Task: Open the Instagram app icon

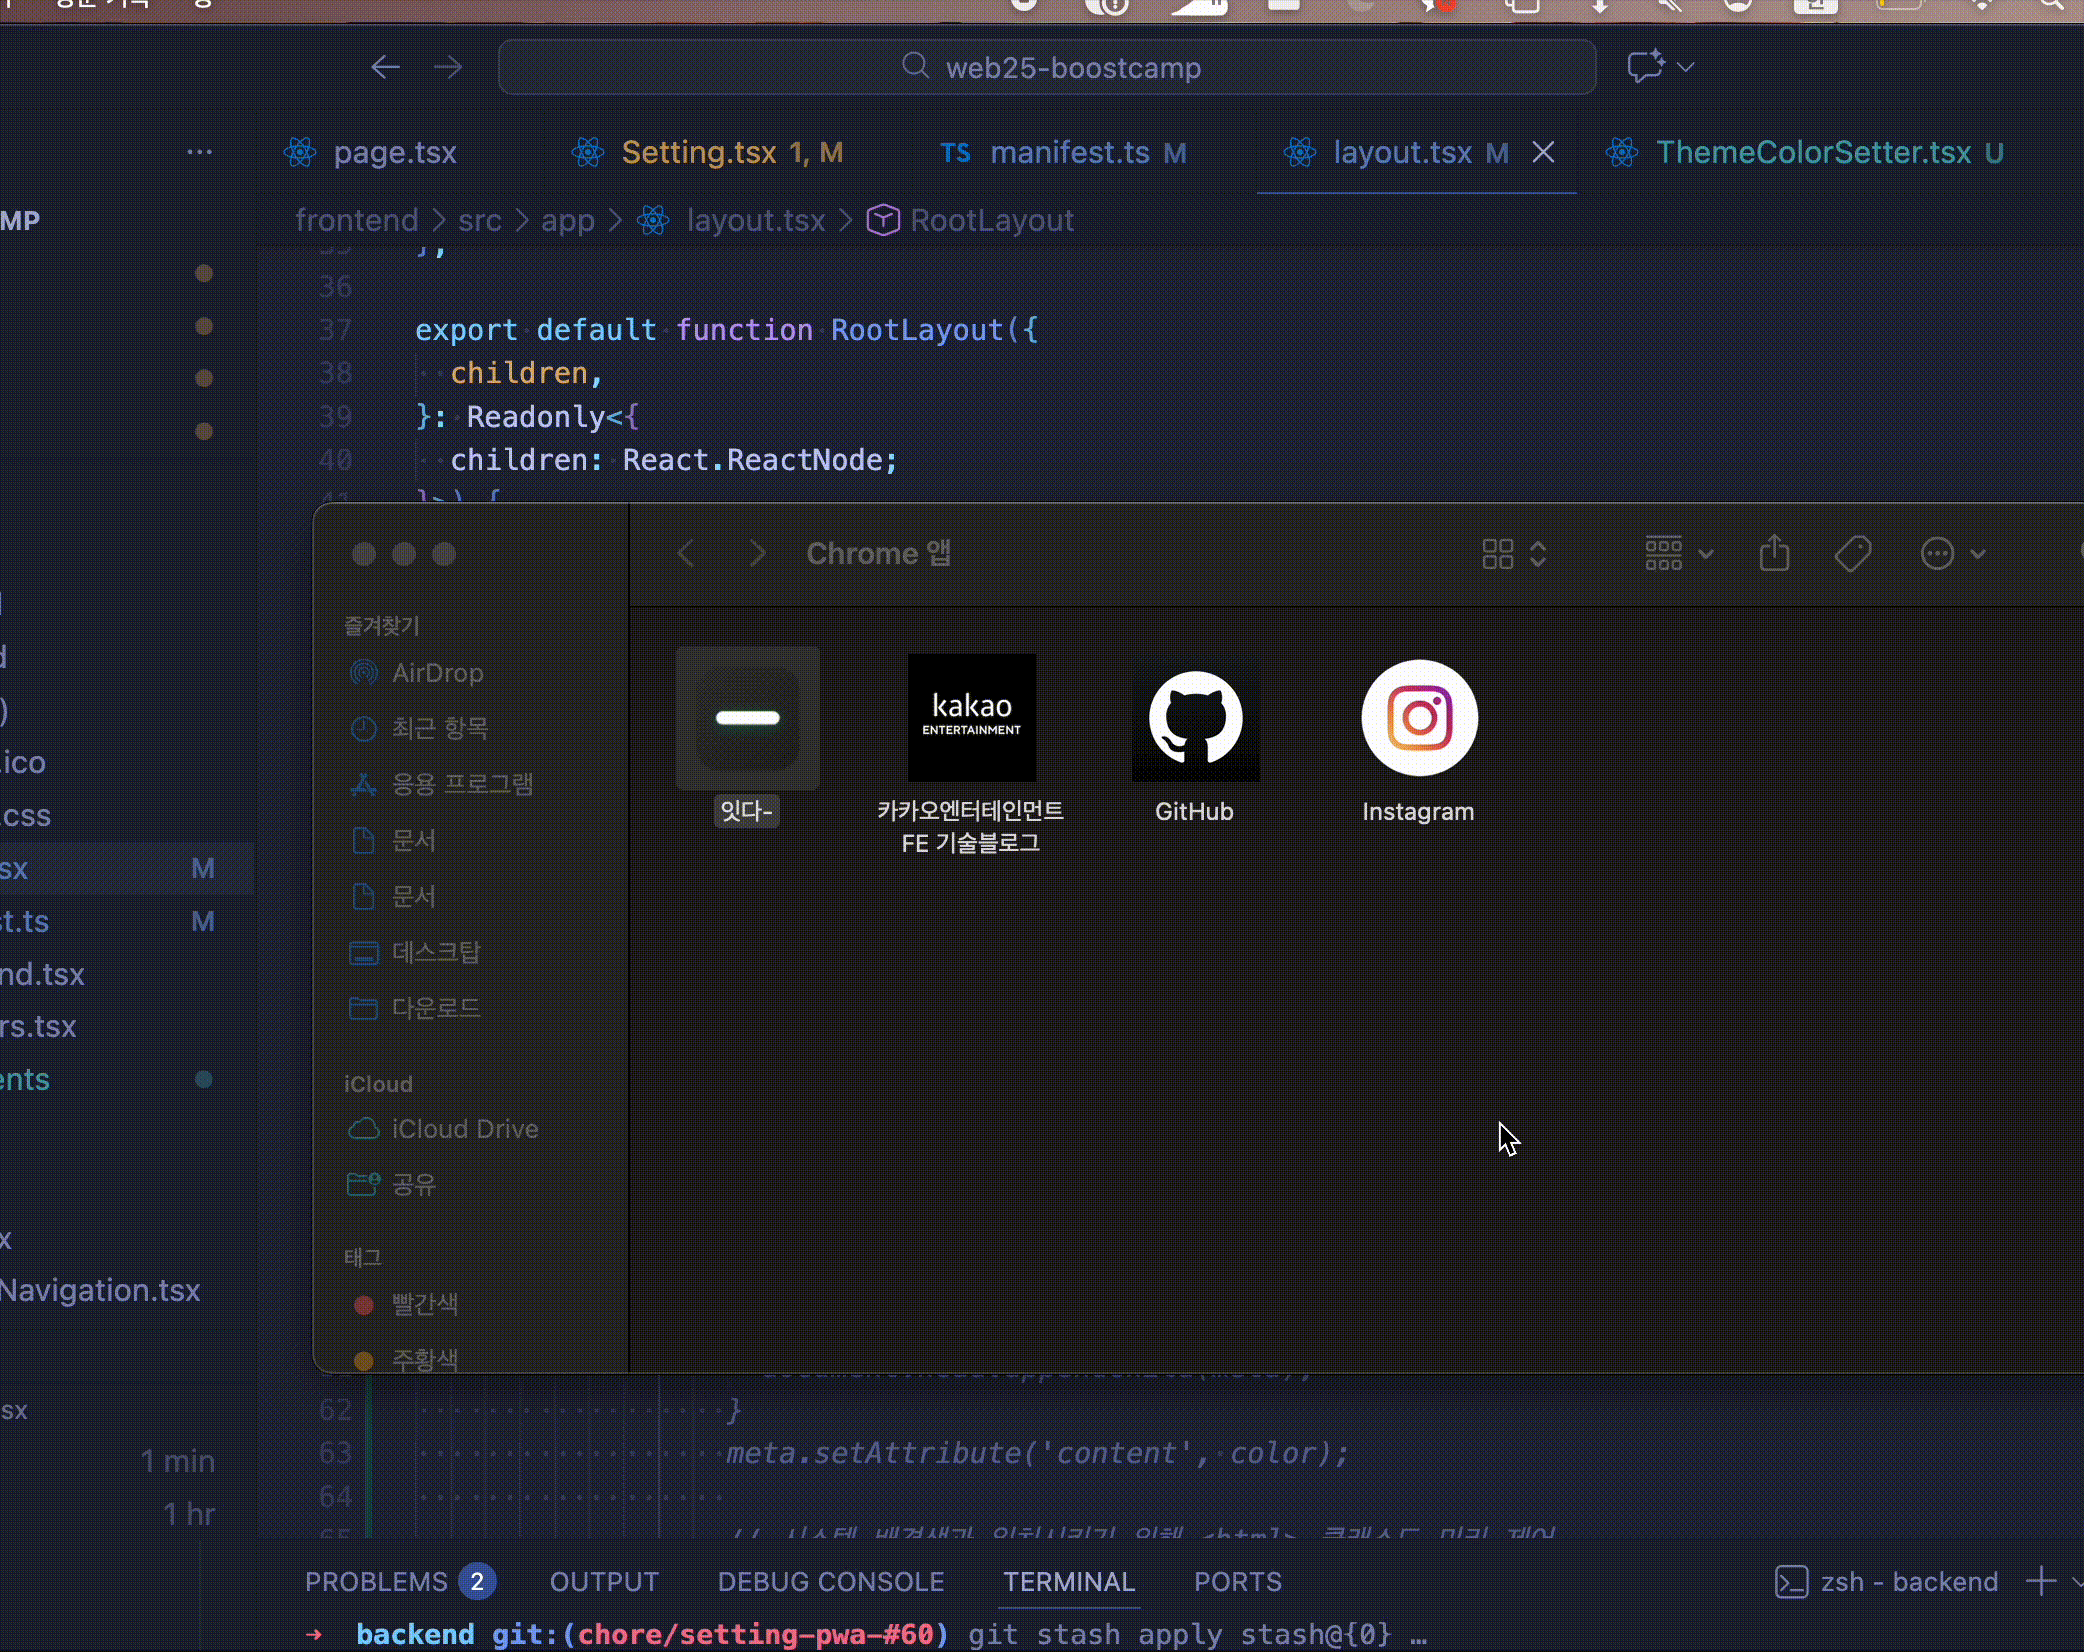Action: 1419,718
